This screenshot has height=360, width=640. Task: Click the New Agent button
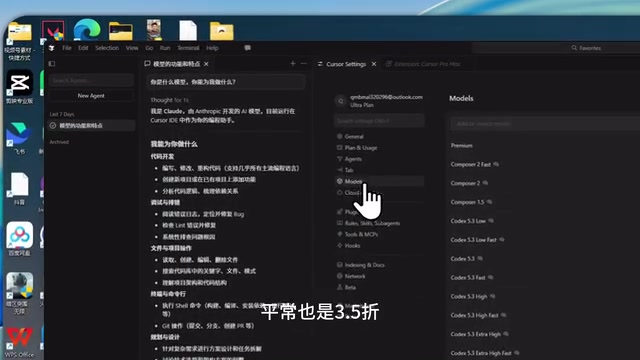tap(91, 96)
